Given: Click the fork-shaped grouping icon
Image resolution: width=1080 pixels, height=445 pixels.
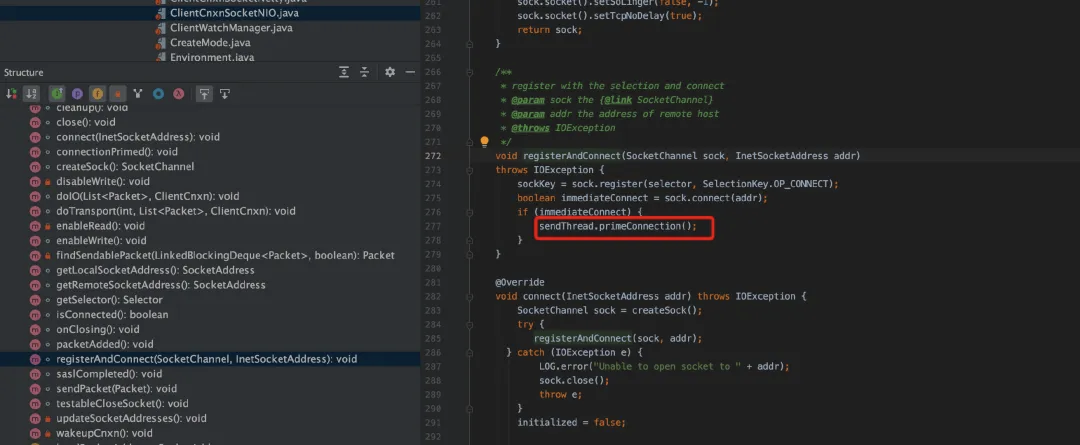Looking at the screenshot, I should click(x=138, y=94).
